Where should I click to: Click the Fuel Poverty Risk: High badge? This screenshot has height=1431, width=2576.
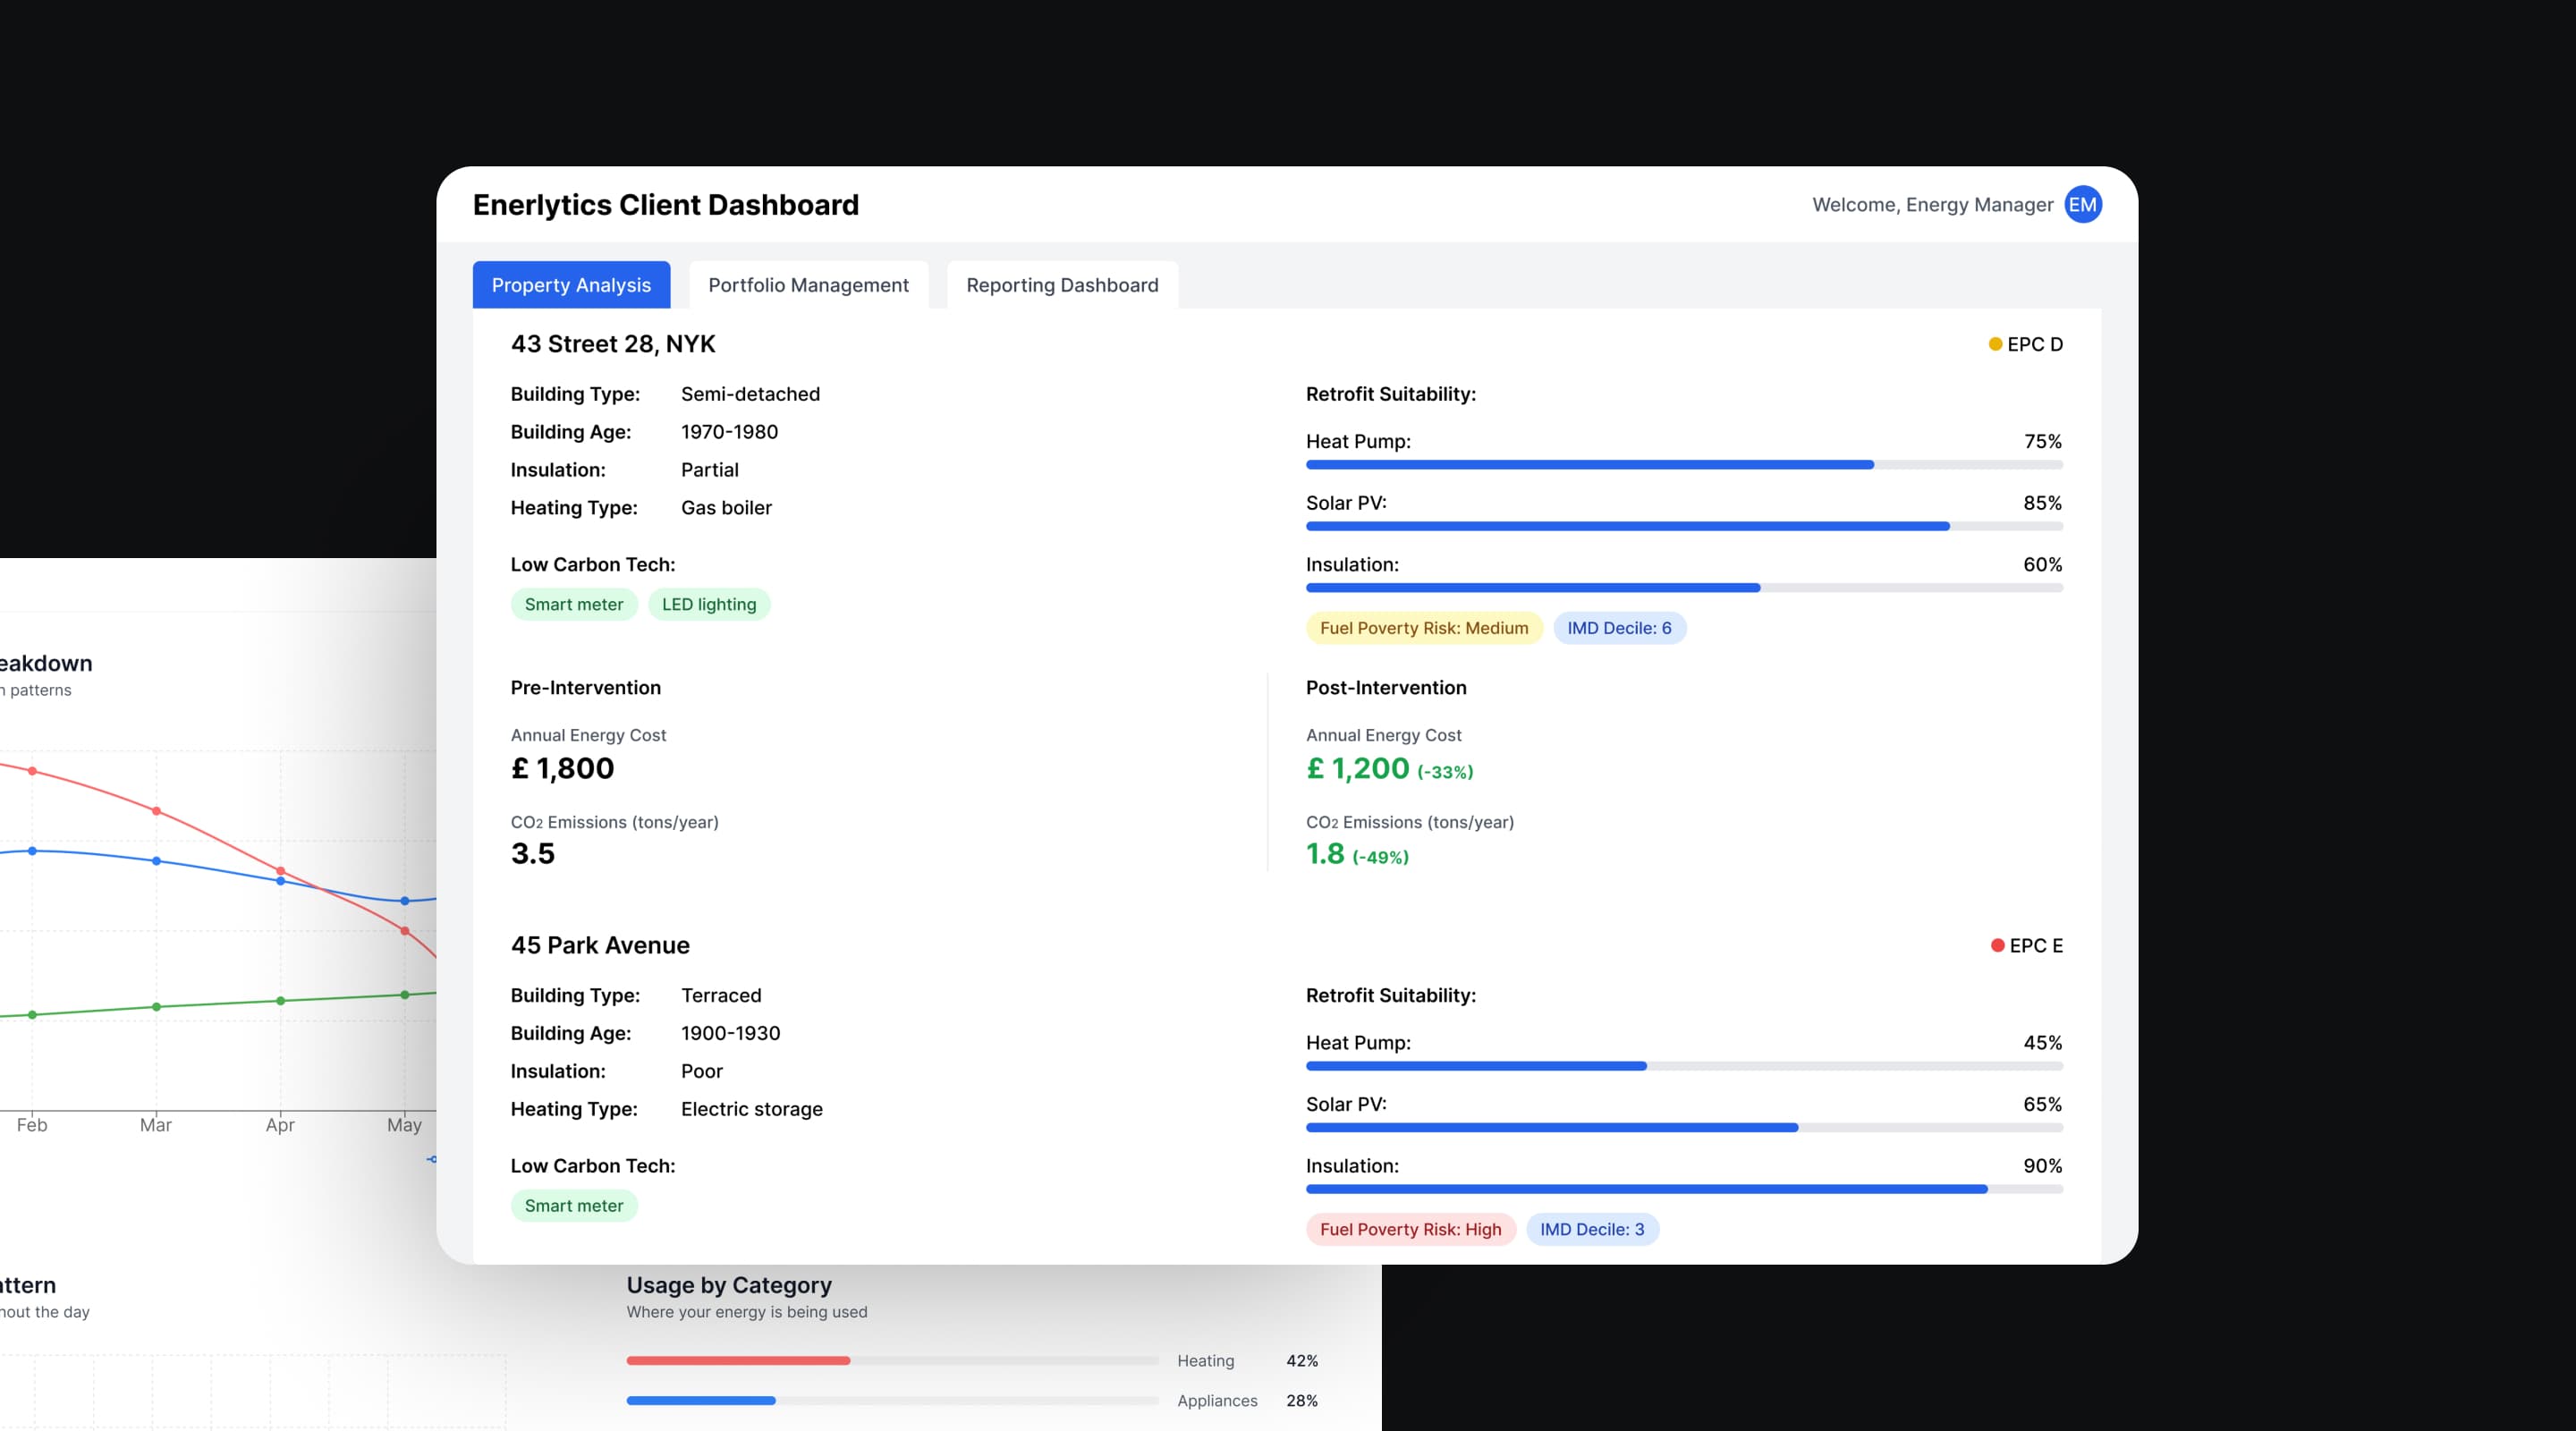(1410, 1229)
